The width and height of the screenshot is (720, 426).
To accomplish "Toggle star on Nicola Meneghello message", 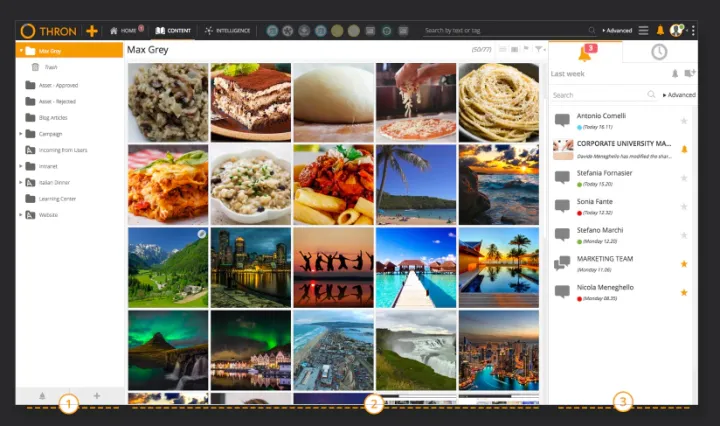I will [684, 292].
